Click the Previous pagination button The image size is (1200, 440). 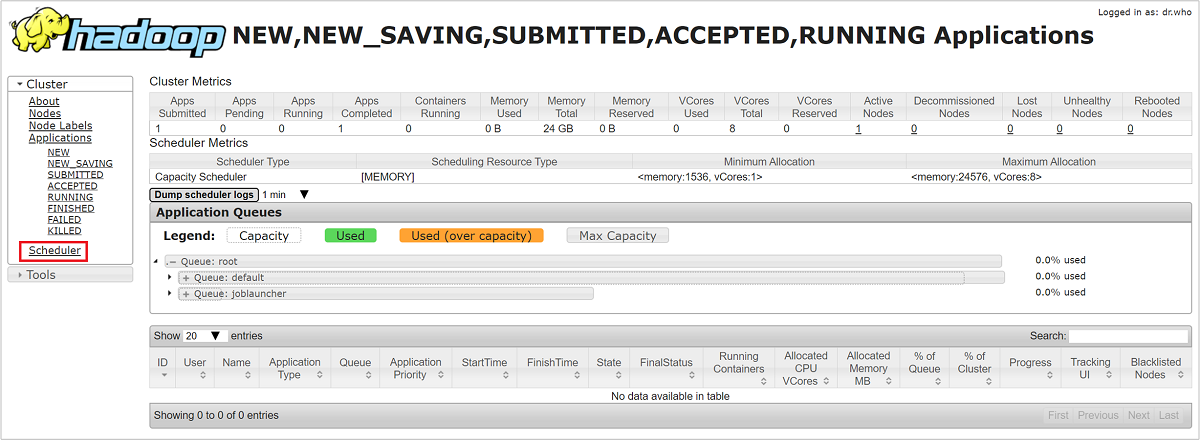(x=1098, y=415)
